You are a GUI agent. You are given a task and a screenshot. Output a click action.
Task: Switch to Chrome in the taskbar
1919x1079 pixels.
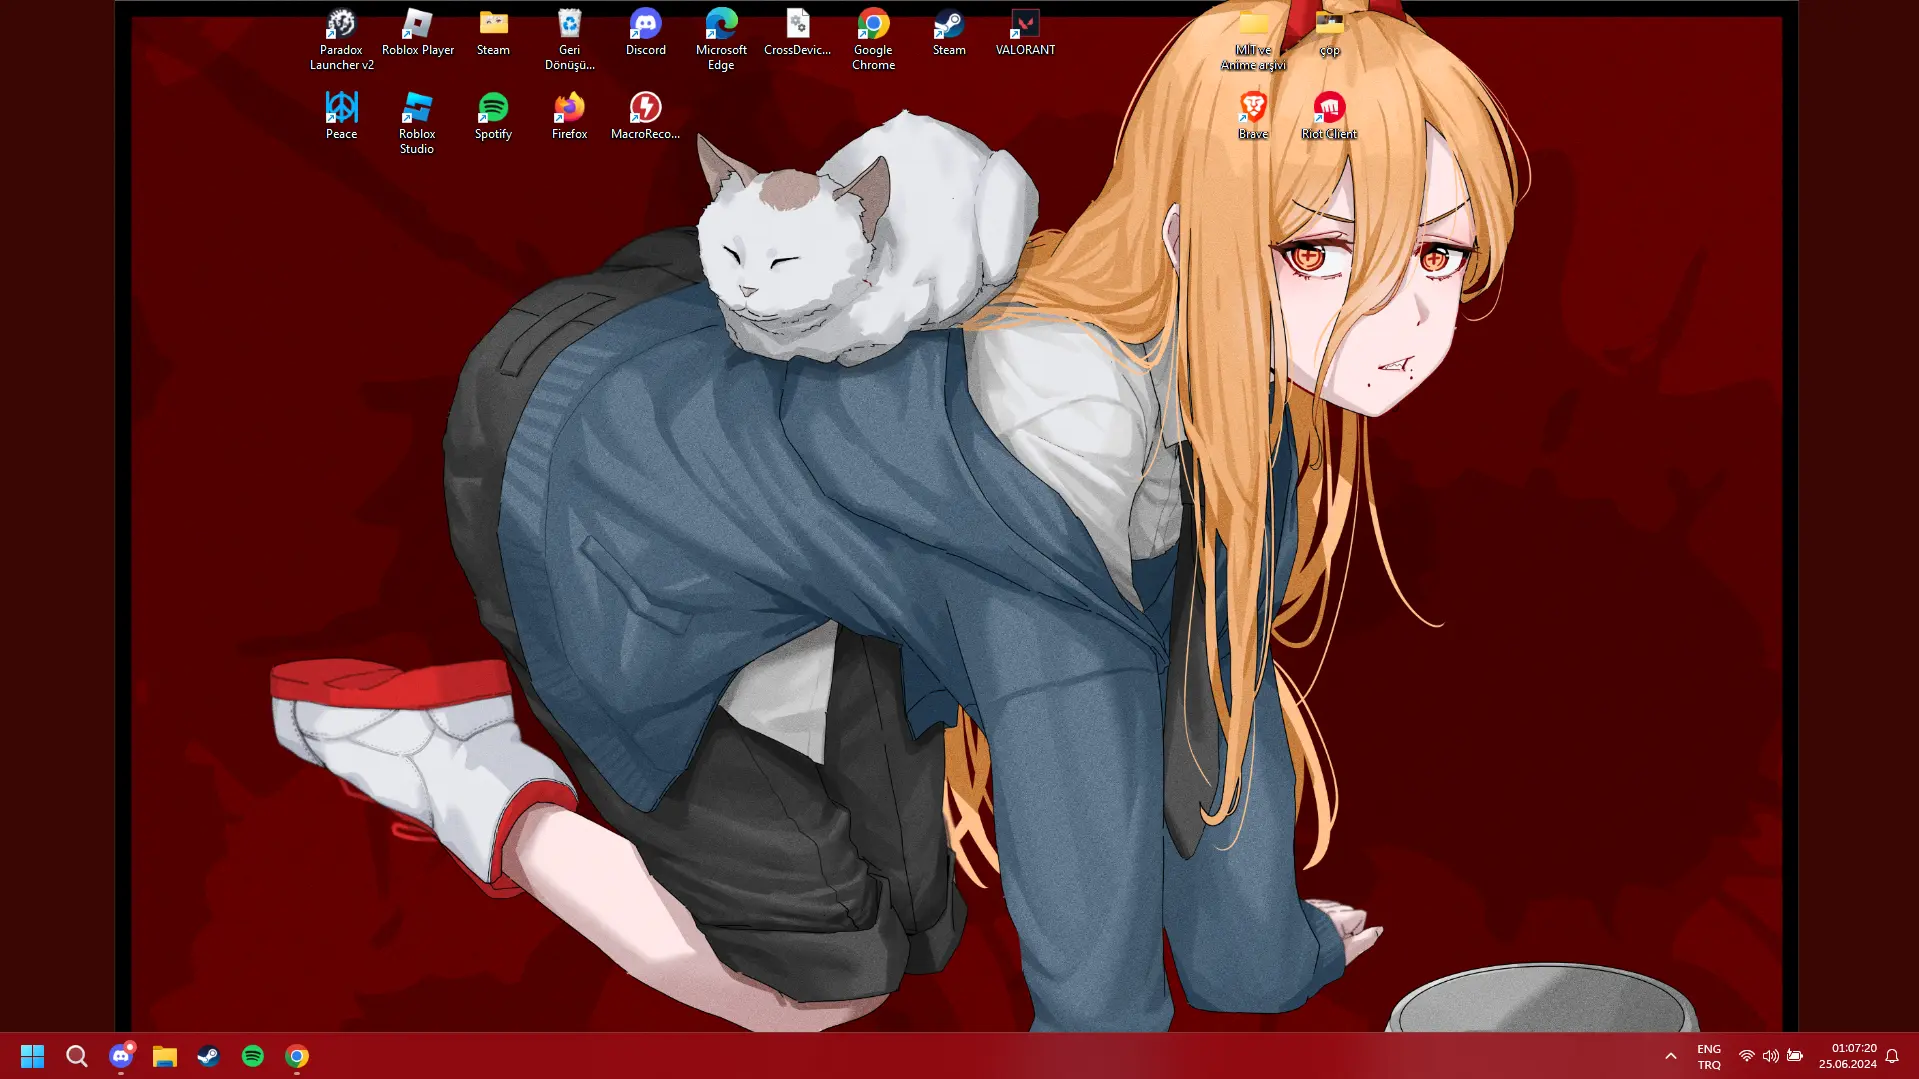point(297,1056)
